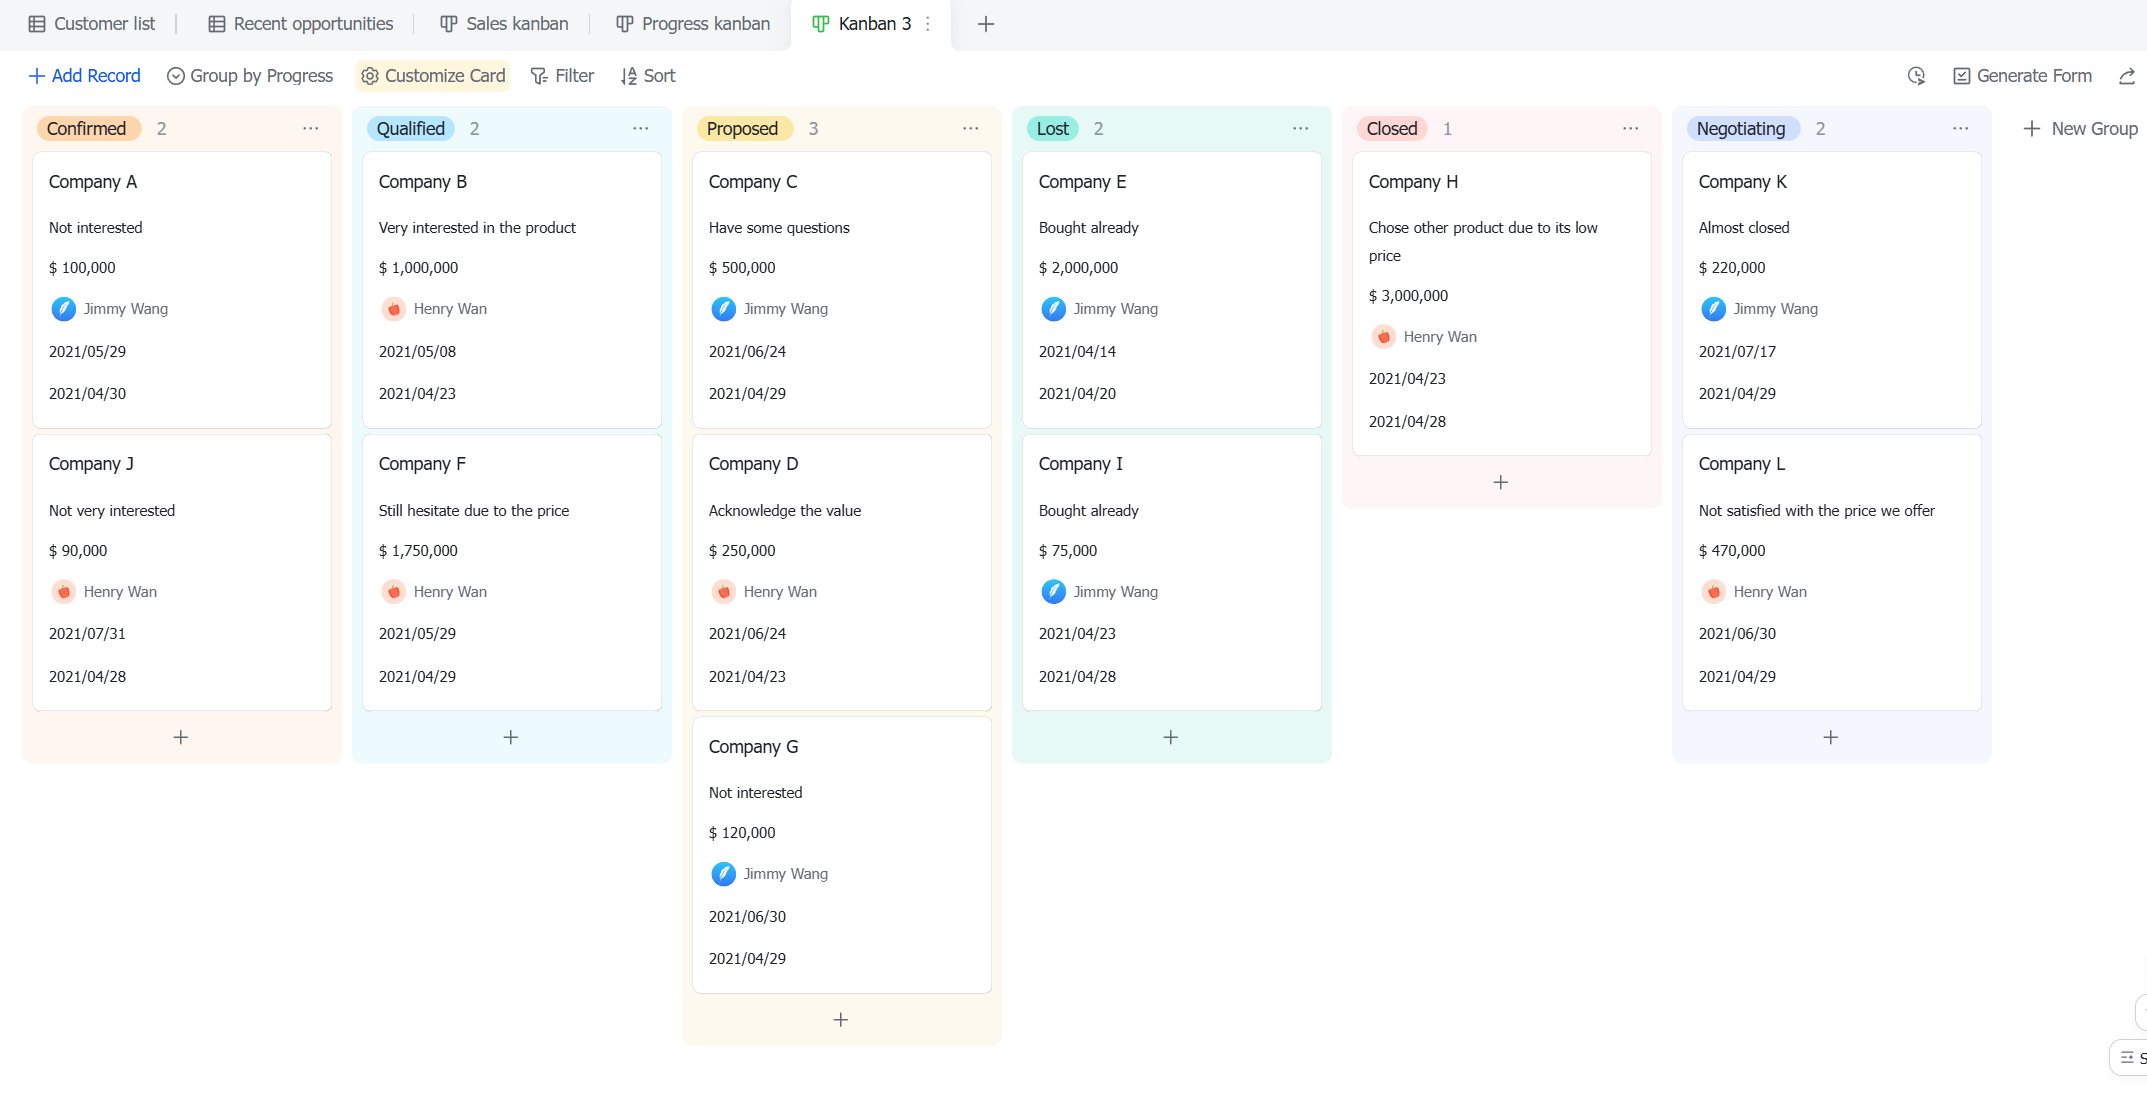Add a card to Lost column
Image resolution: width=2147 pixels, height=1095 pixels.
coord(1171,737)
